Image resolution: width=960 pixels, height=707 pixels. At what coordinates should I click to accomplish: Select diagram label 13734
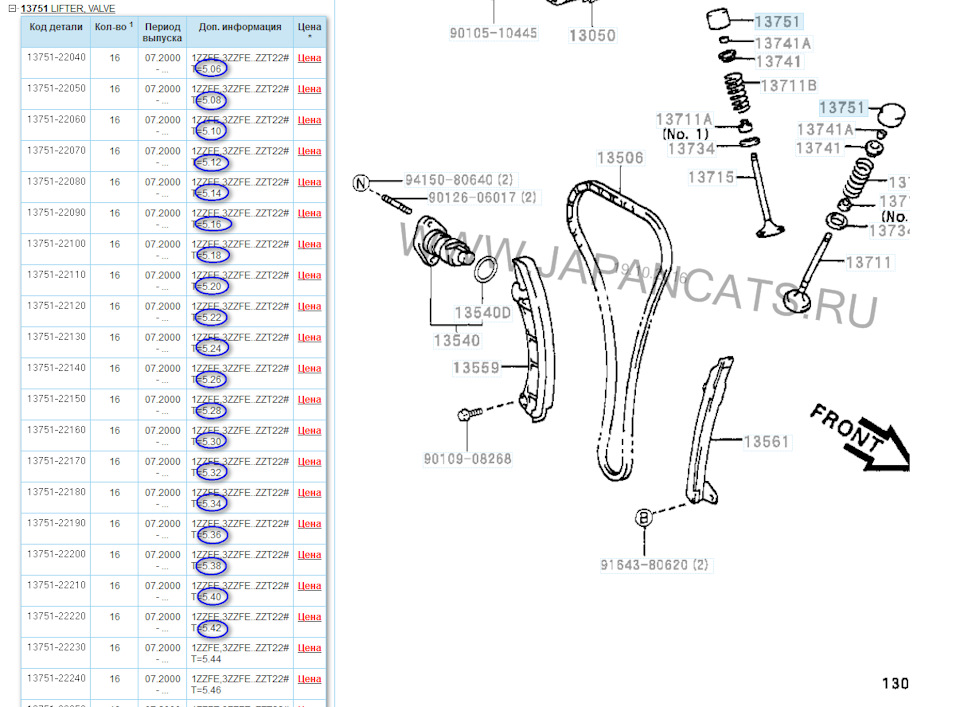coord(691,149)
